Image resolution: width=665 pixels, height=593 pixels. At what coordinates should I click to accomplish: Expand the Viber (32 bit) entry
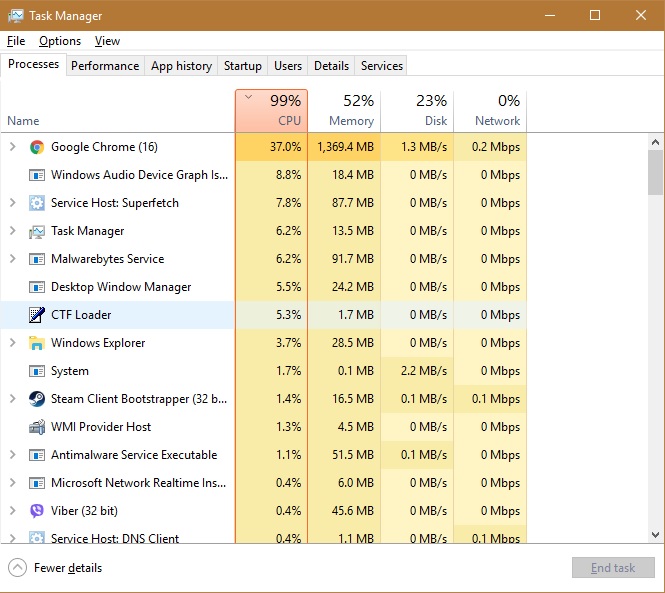tap(13, 511)
